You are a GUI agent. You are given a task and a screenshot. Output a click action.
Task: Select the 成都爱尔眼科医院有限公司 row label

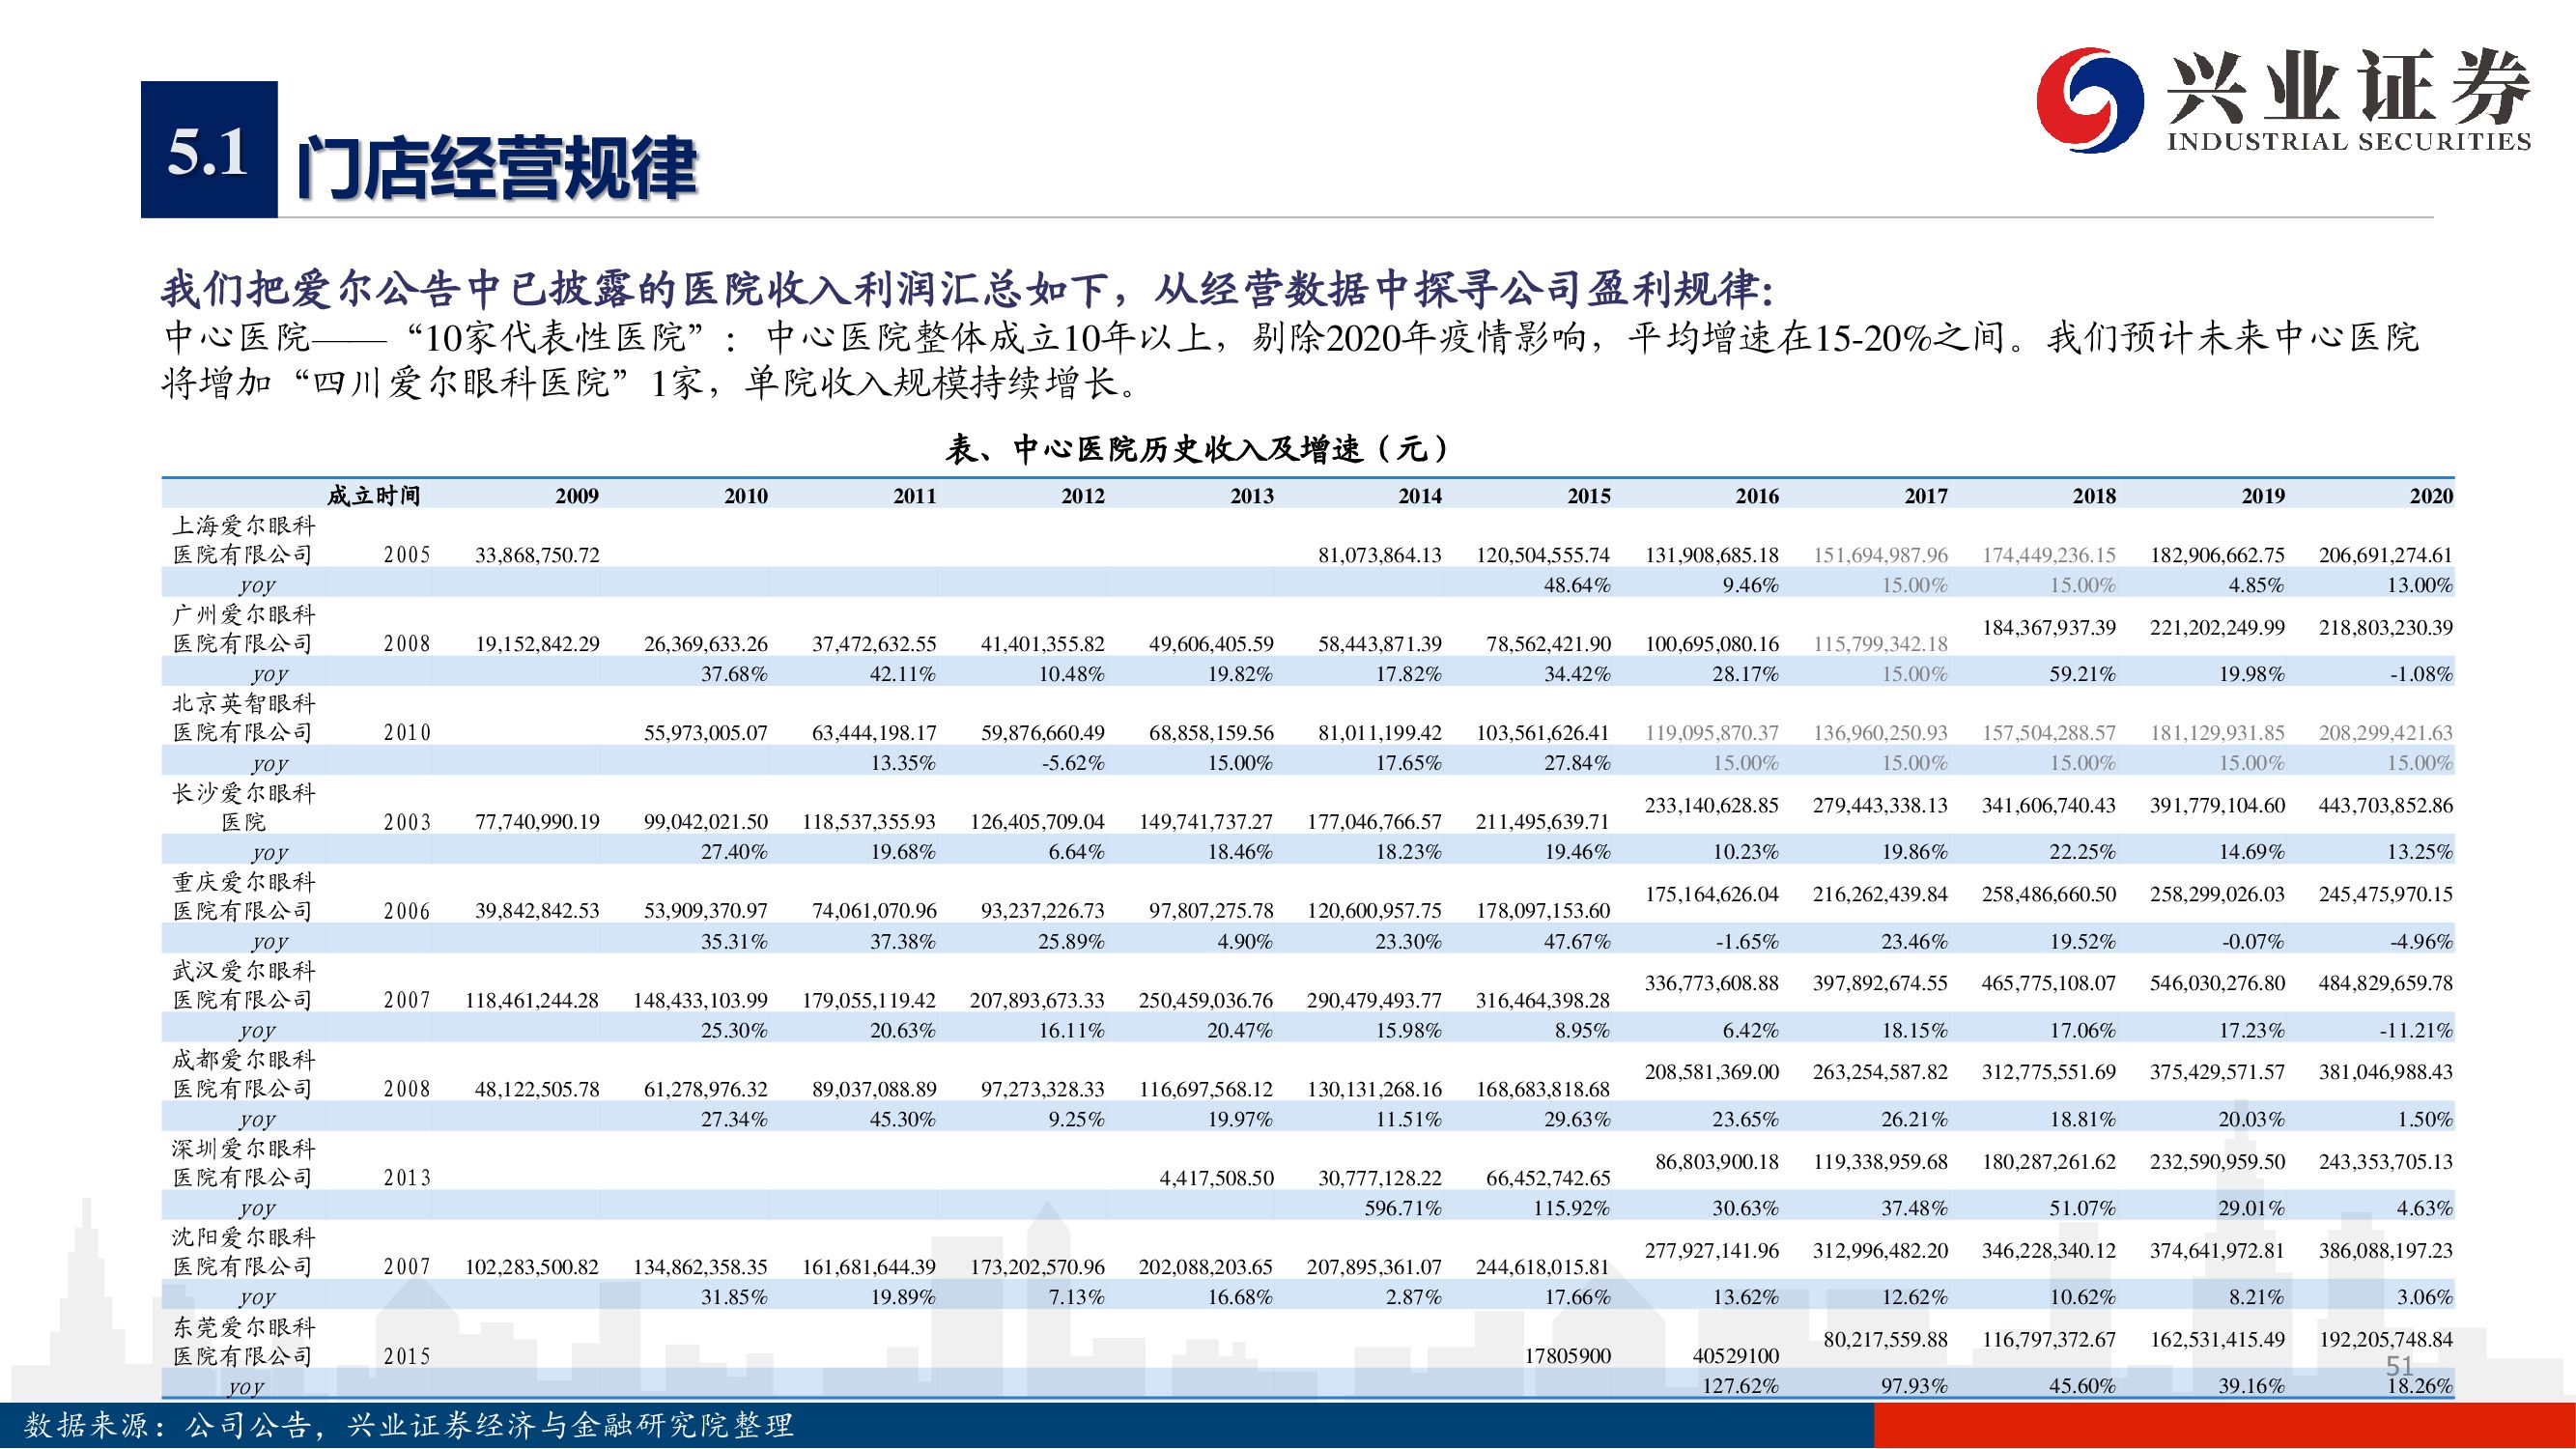coord(244,1074)
